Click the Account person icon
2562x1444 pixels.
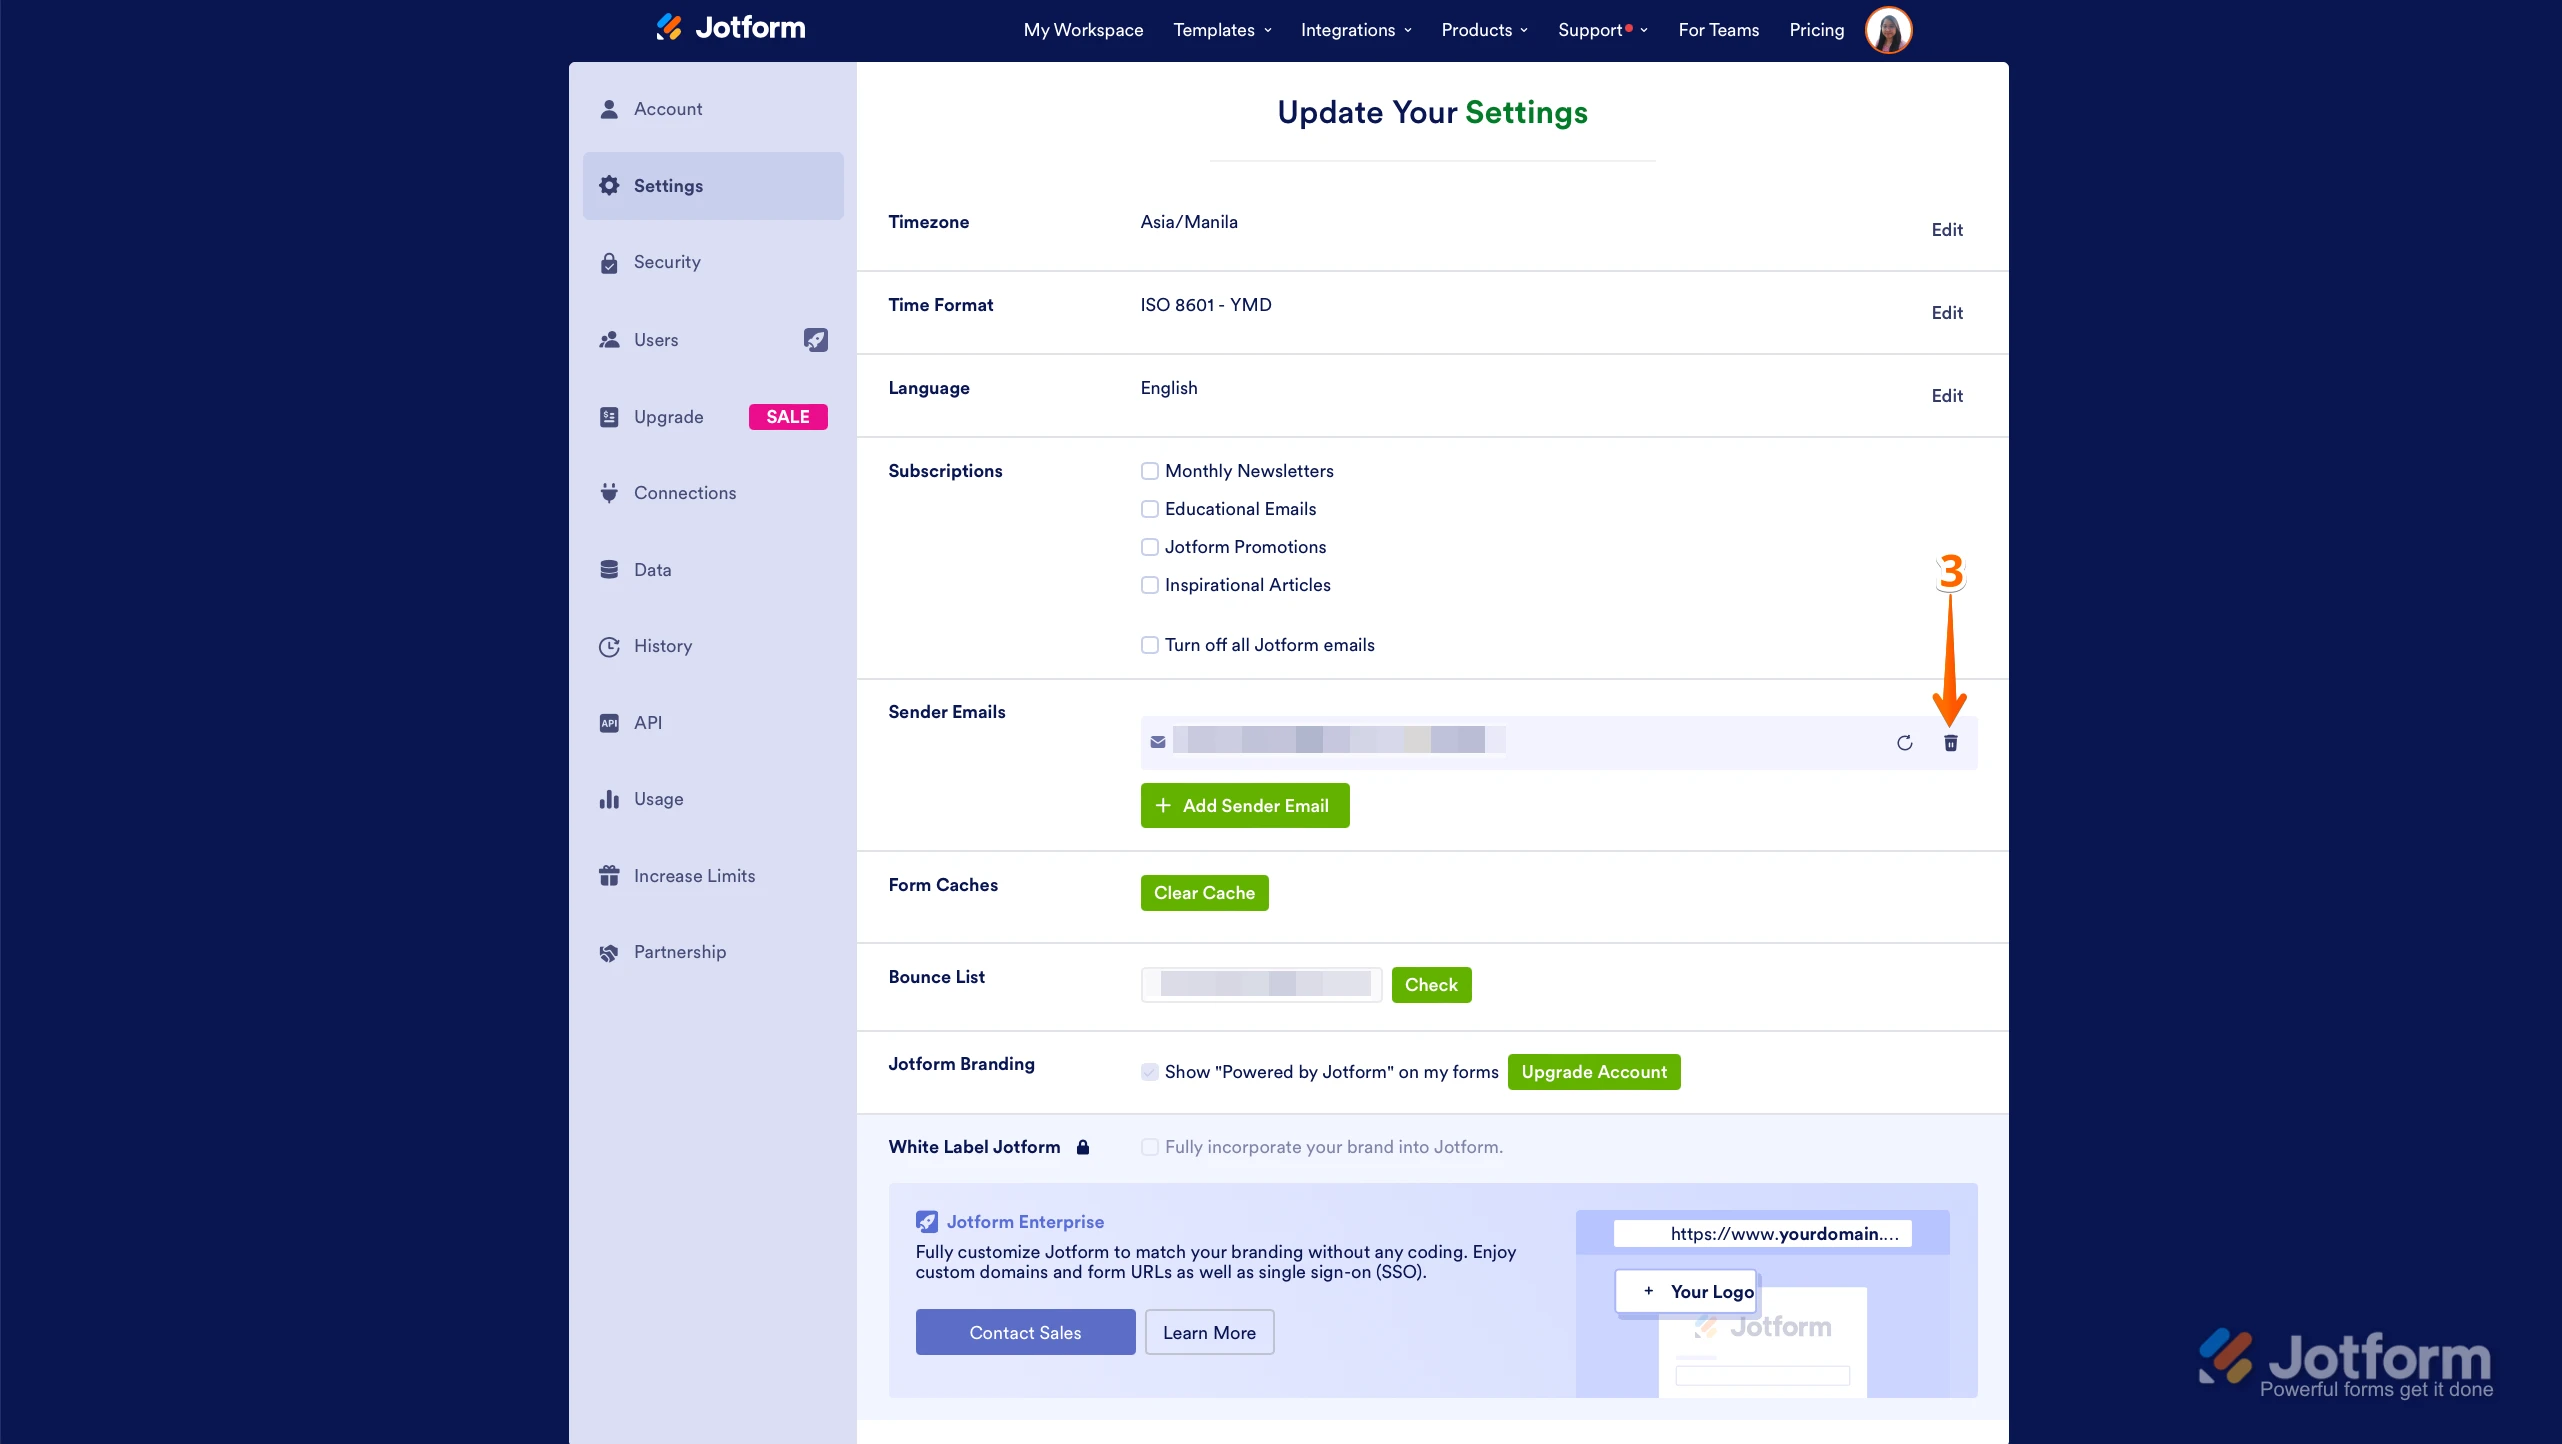(x=609, y=109)
